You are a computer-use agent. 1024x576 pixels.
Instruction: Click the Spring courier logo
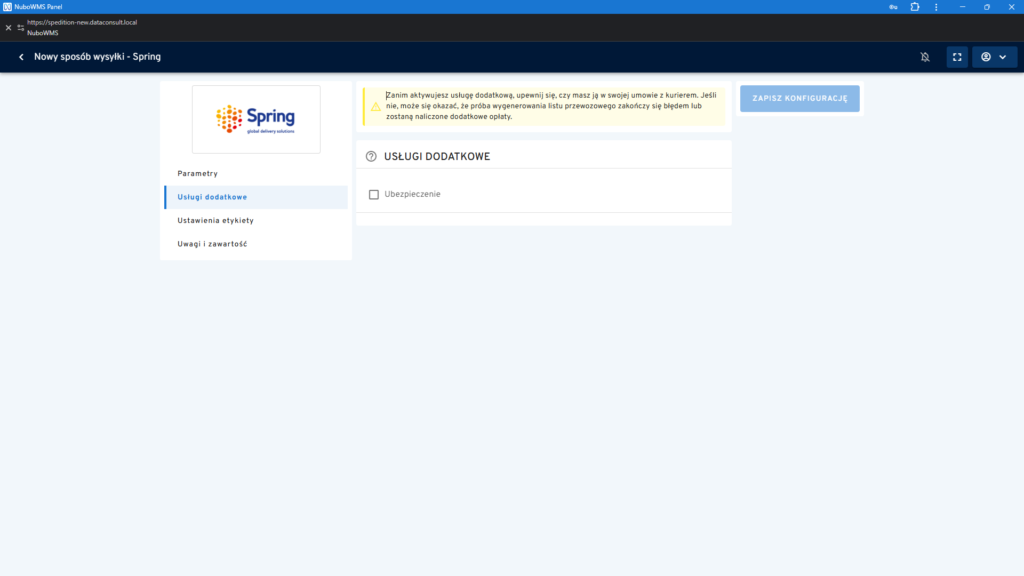coord(256,119)
